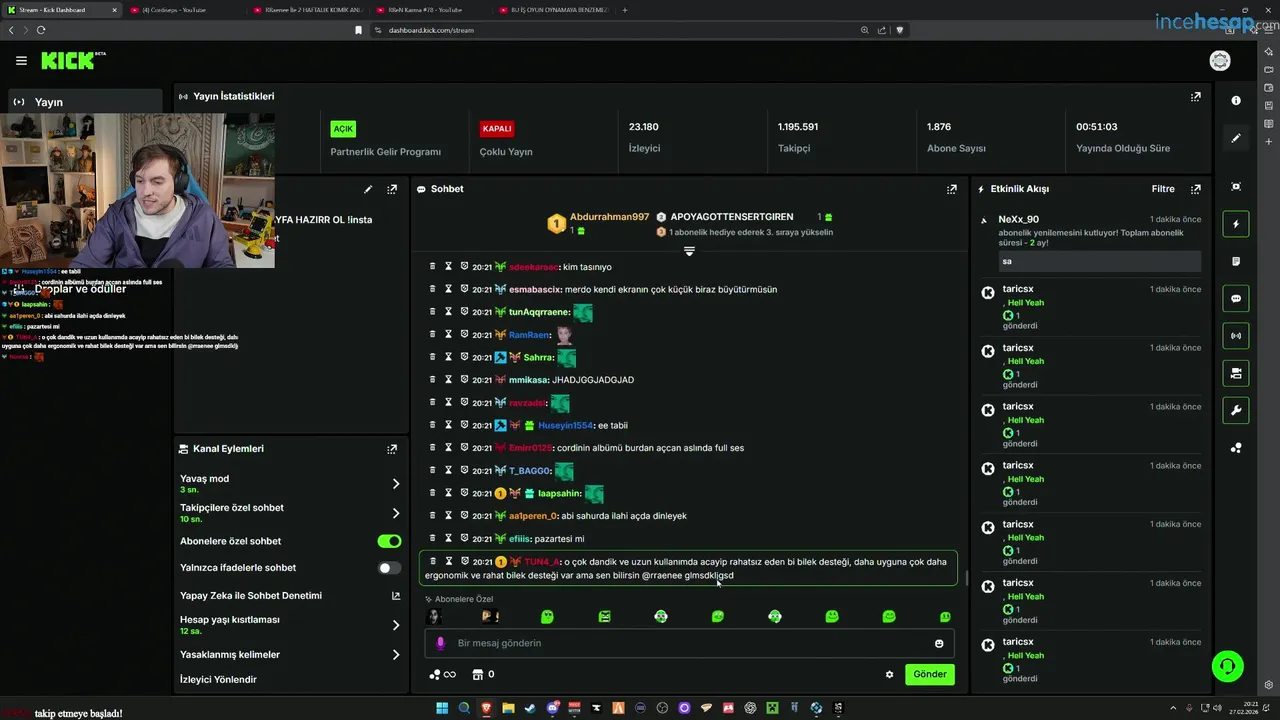Toggle the camera preview panel icon in the sidebar
The height and width of the screenshot is (720, 1280).
[x=1236, y=373]
